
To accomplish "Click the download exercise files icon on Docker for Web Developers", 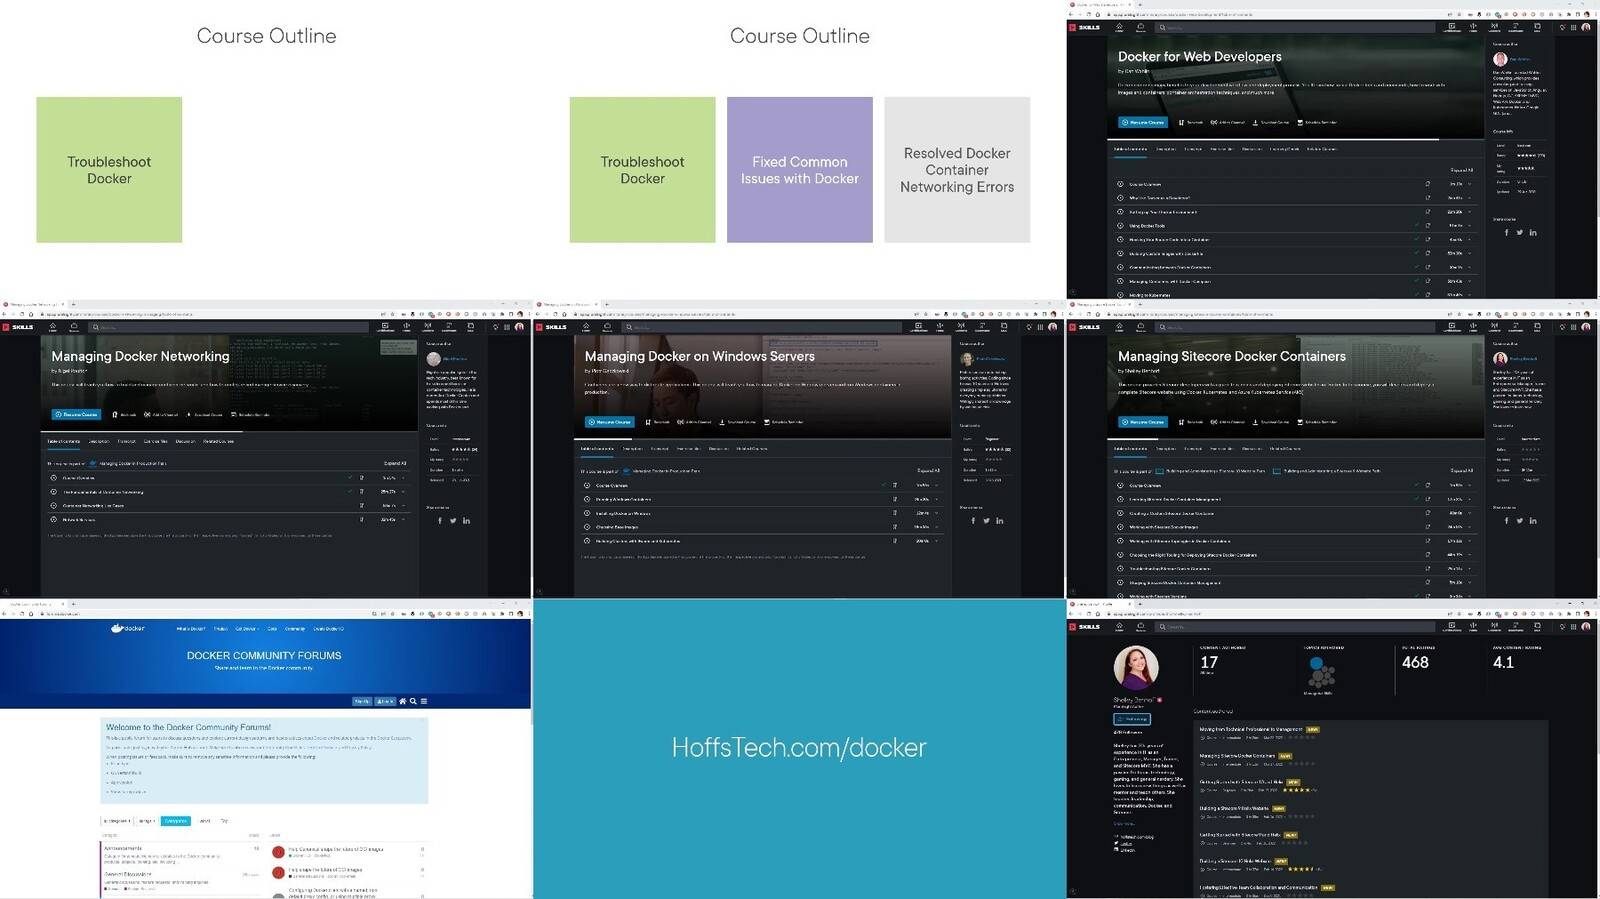I will [1255, 122].
